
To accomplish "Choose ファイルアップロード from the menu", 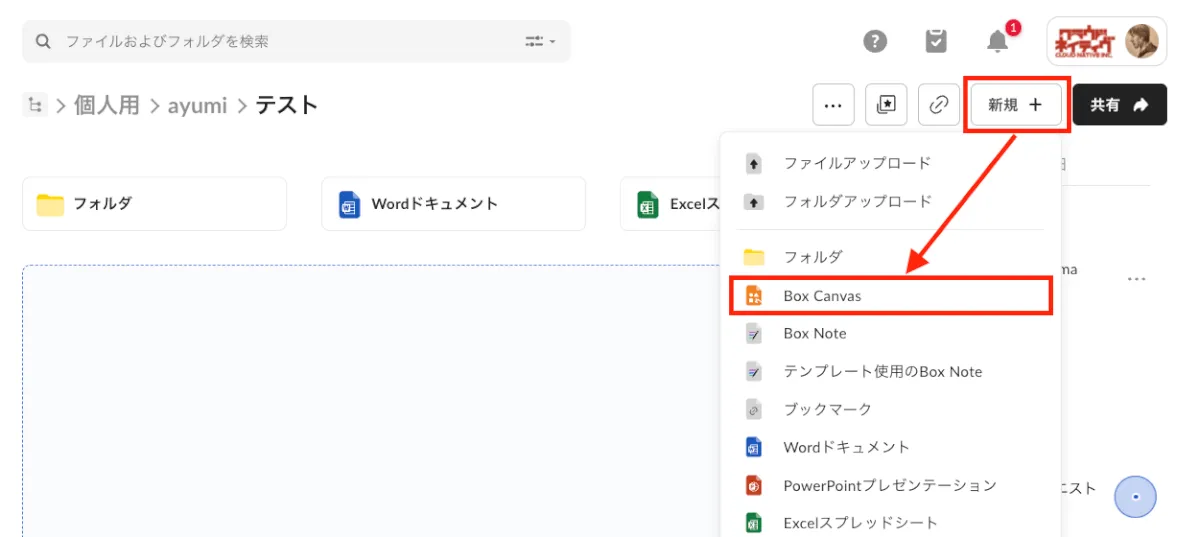I will click(856, 163).
